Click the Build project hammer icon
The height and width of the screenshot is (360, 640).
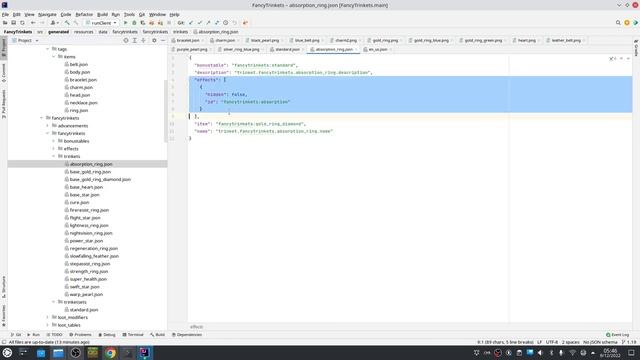click(67, 23)
